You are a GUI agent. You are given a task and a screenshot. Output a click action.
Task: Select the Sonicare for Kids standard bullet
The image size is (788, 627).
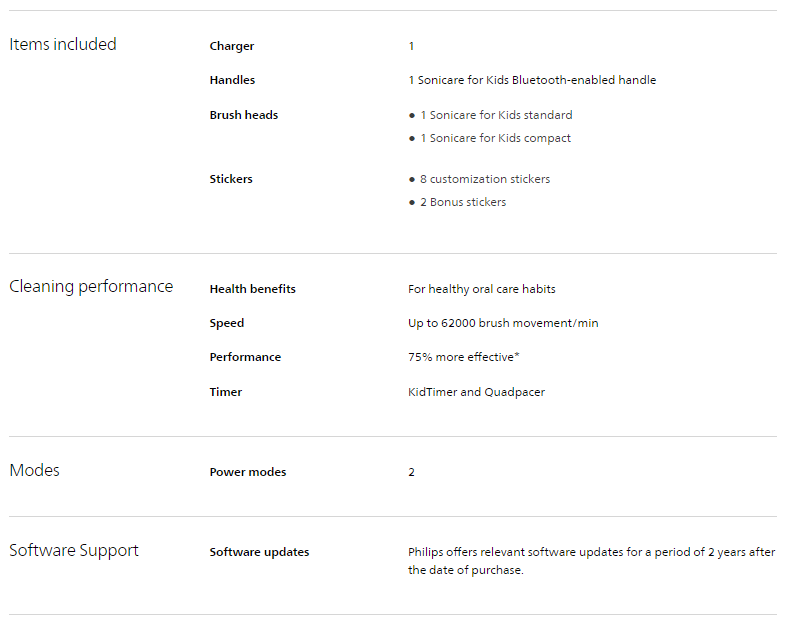click(x=496, y=115)
